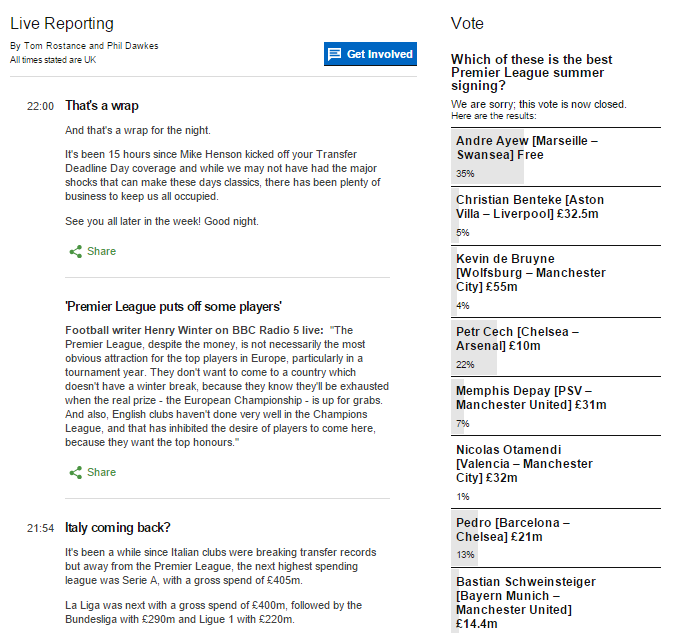Select the Memphis Depay vote result
689x633 pixels.
(556, 406)
